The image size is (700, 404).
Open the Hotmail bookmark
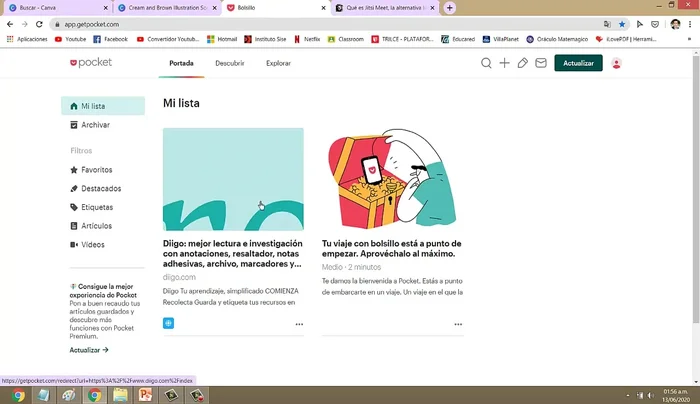point(222,39)
